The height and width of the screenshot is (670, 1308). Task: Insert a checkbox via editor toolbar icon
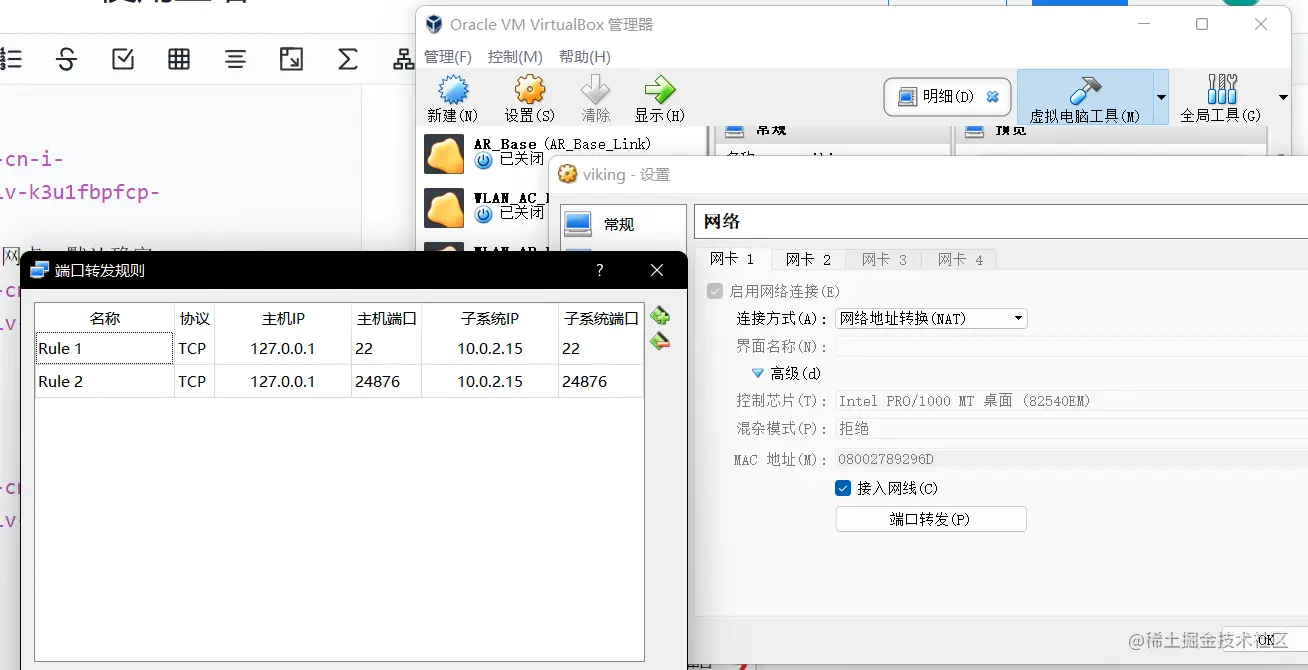click(123, 59)
